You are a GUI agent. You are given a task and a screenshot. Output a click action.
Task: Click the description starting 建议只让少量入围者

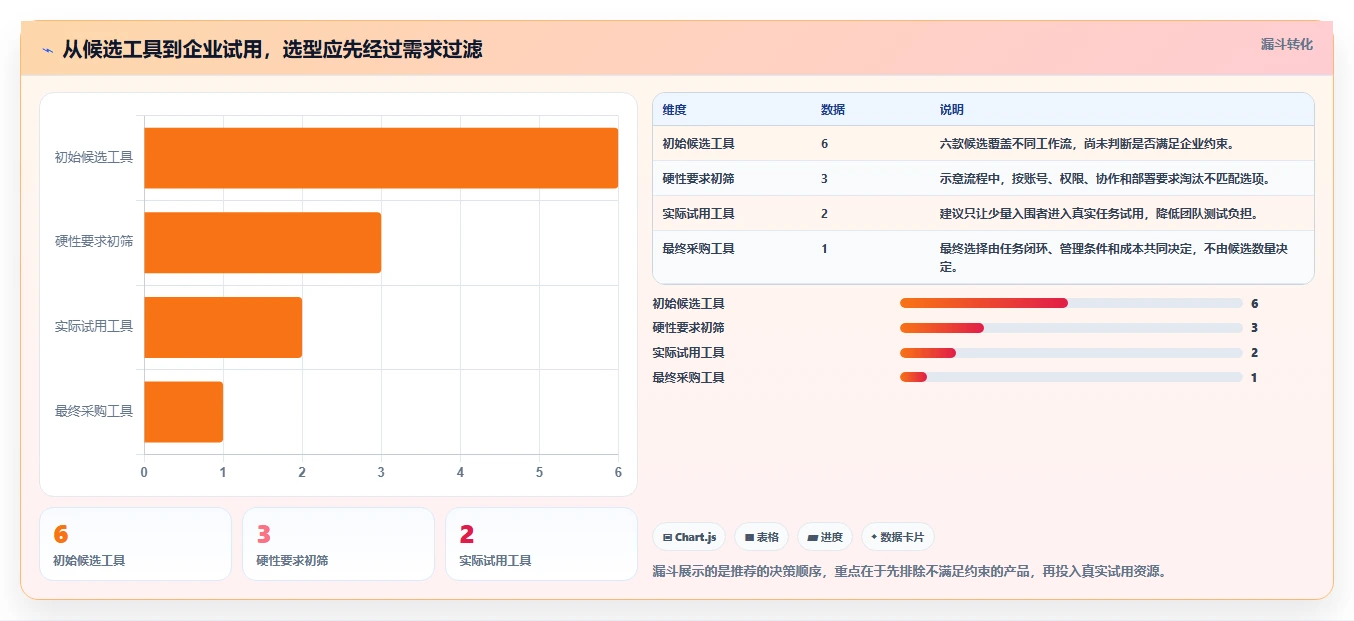[1099, 214]
